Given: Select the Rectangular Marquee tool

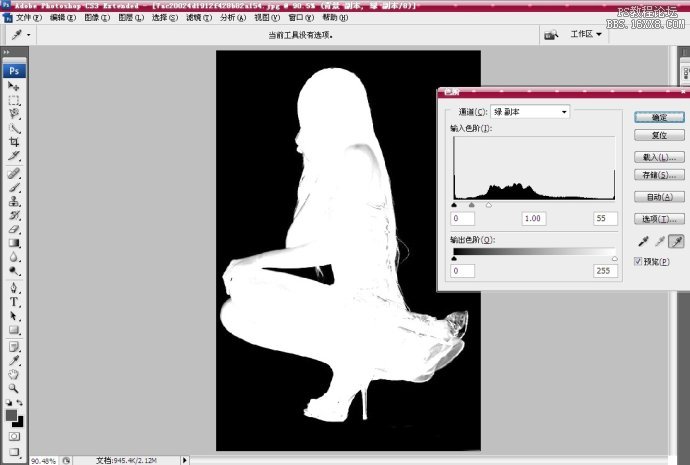Looking at the screenshot, I should [14, 100].
